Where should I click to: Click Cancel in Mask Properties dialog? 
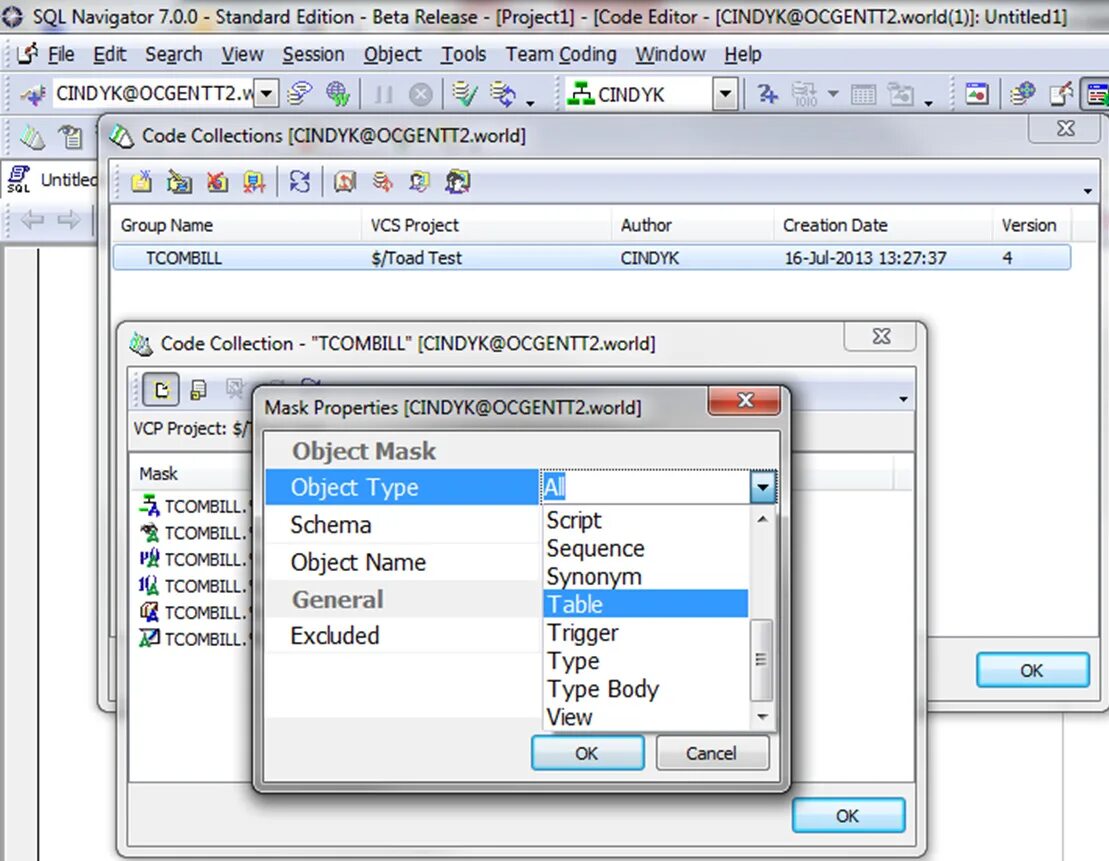pos(712,753)
